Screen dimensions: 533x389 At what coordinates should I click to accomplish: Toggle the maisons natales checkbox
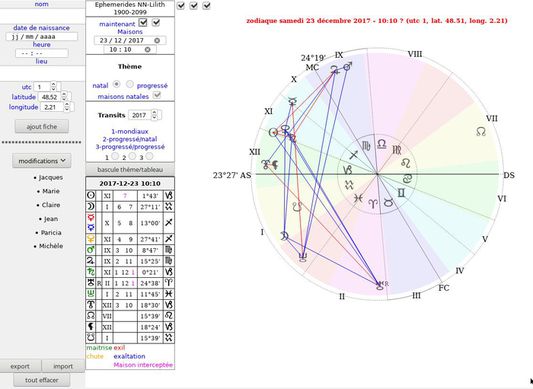tap(157, 95)
